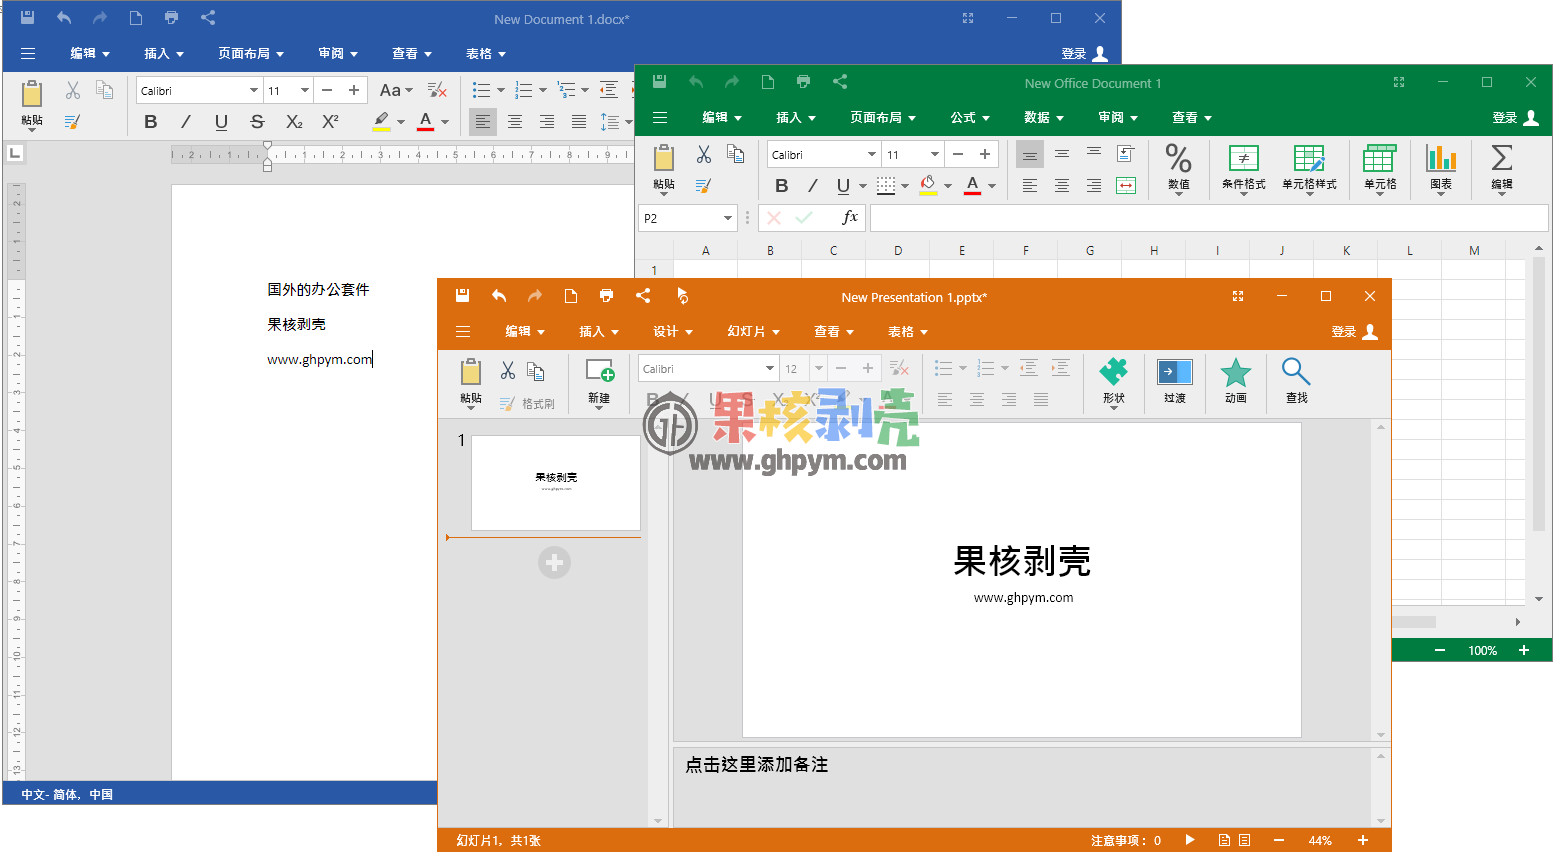This screenshot has height=860, width=1563.
Task: Toggle strikethrough in the Word document toolbar
Action: [x=257, y=122]
